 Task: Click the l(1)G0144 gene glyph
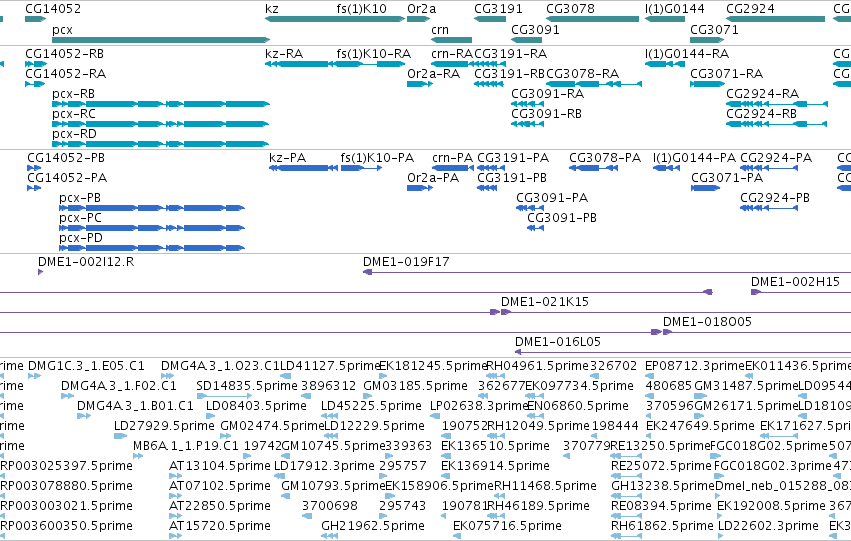tap(665, 19)
